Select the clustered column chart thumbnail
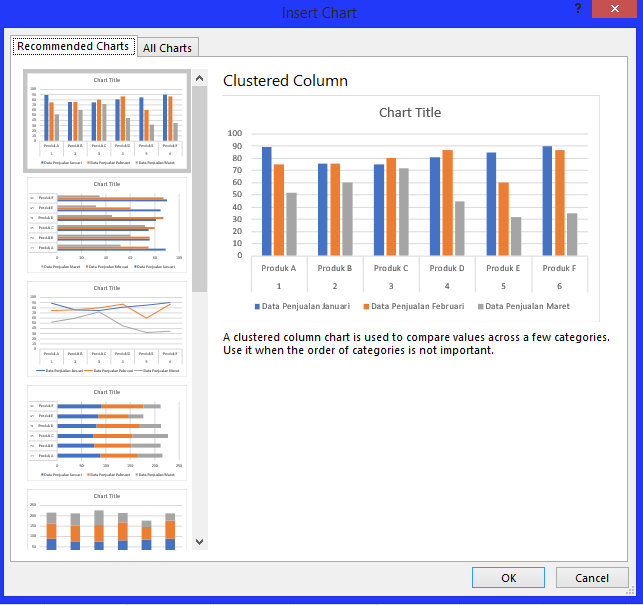This screenshot has width=643, height=605. point(107,120)
